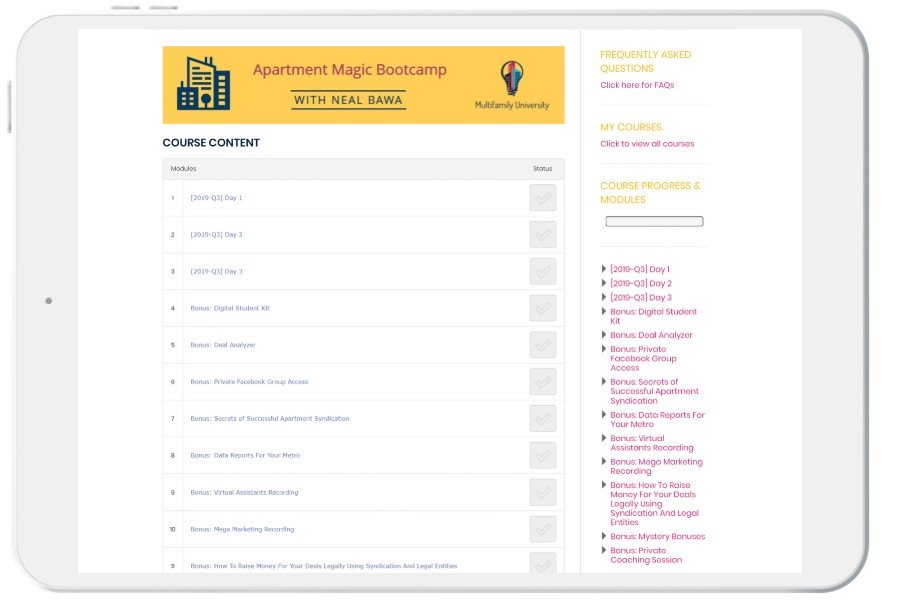Click the Modules column header

tap(183, 169)
